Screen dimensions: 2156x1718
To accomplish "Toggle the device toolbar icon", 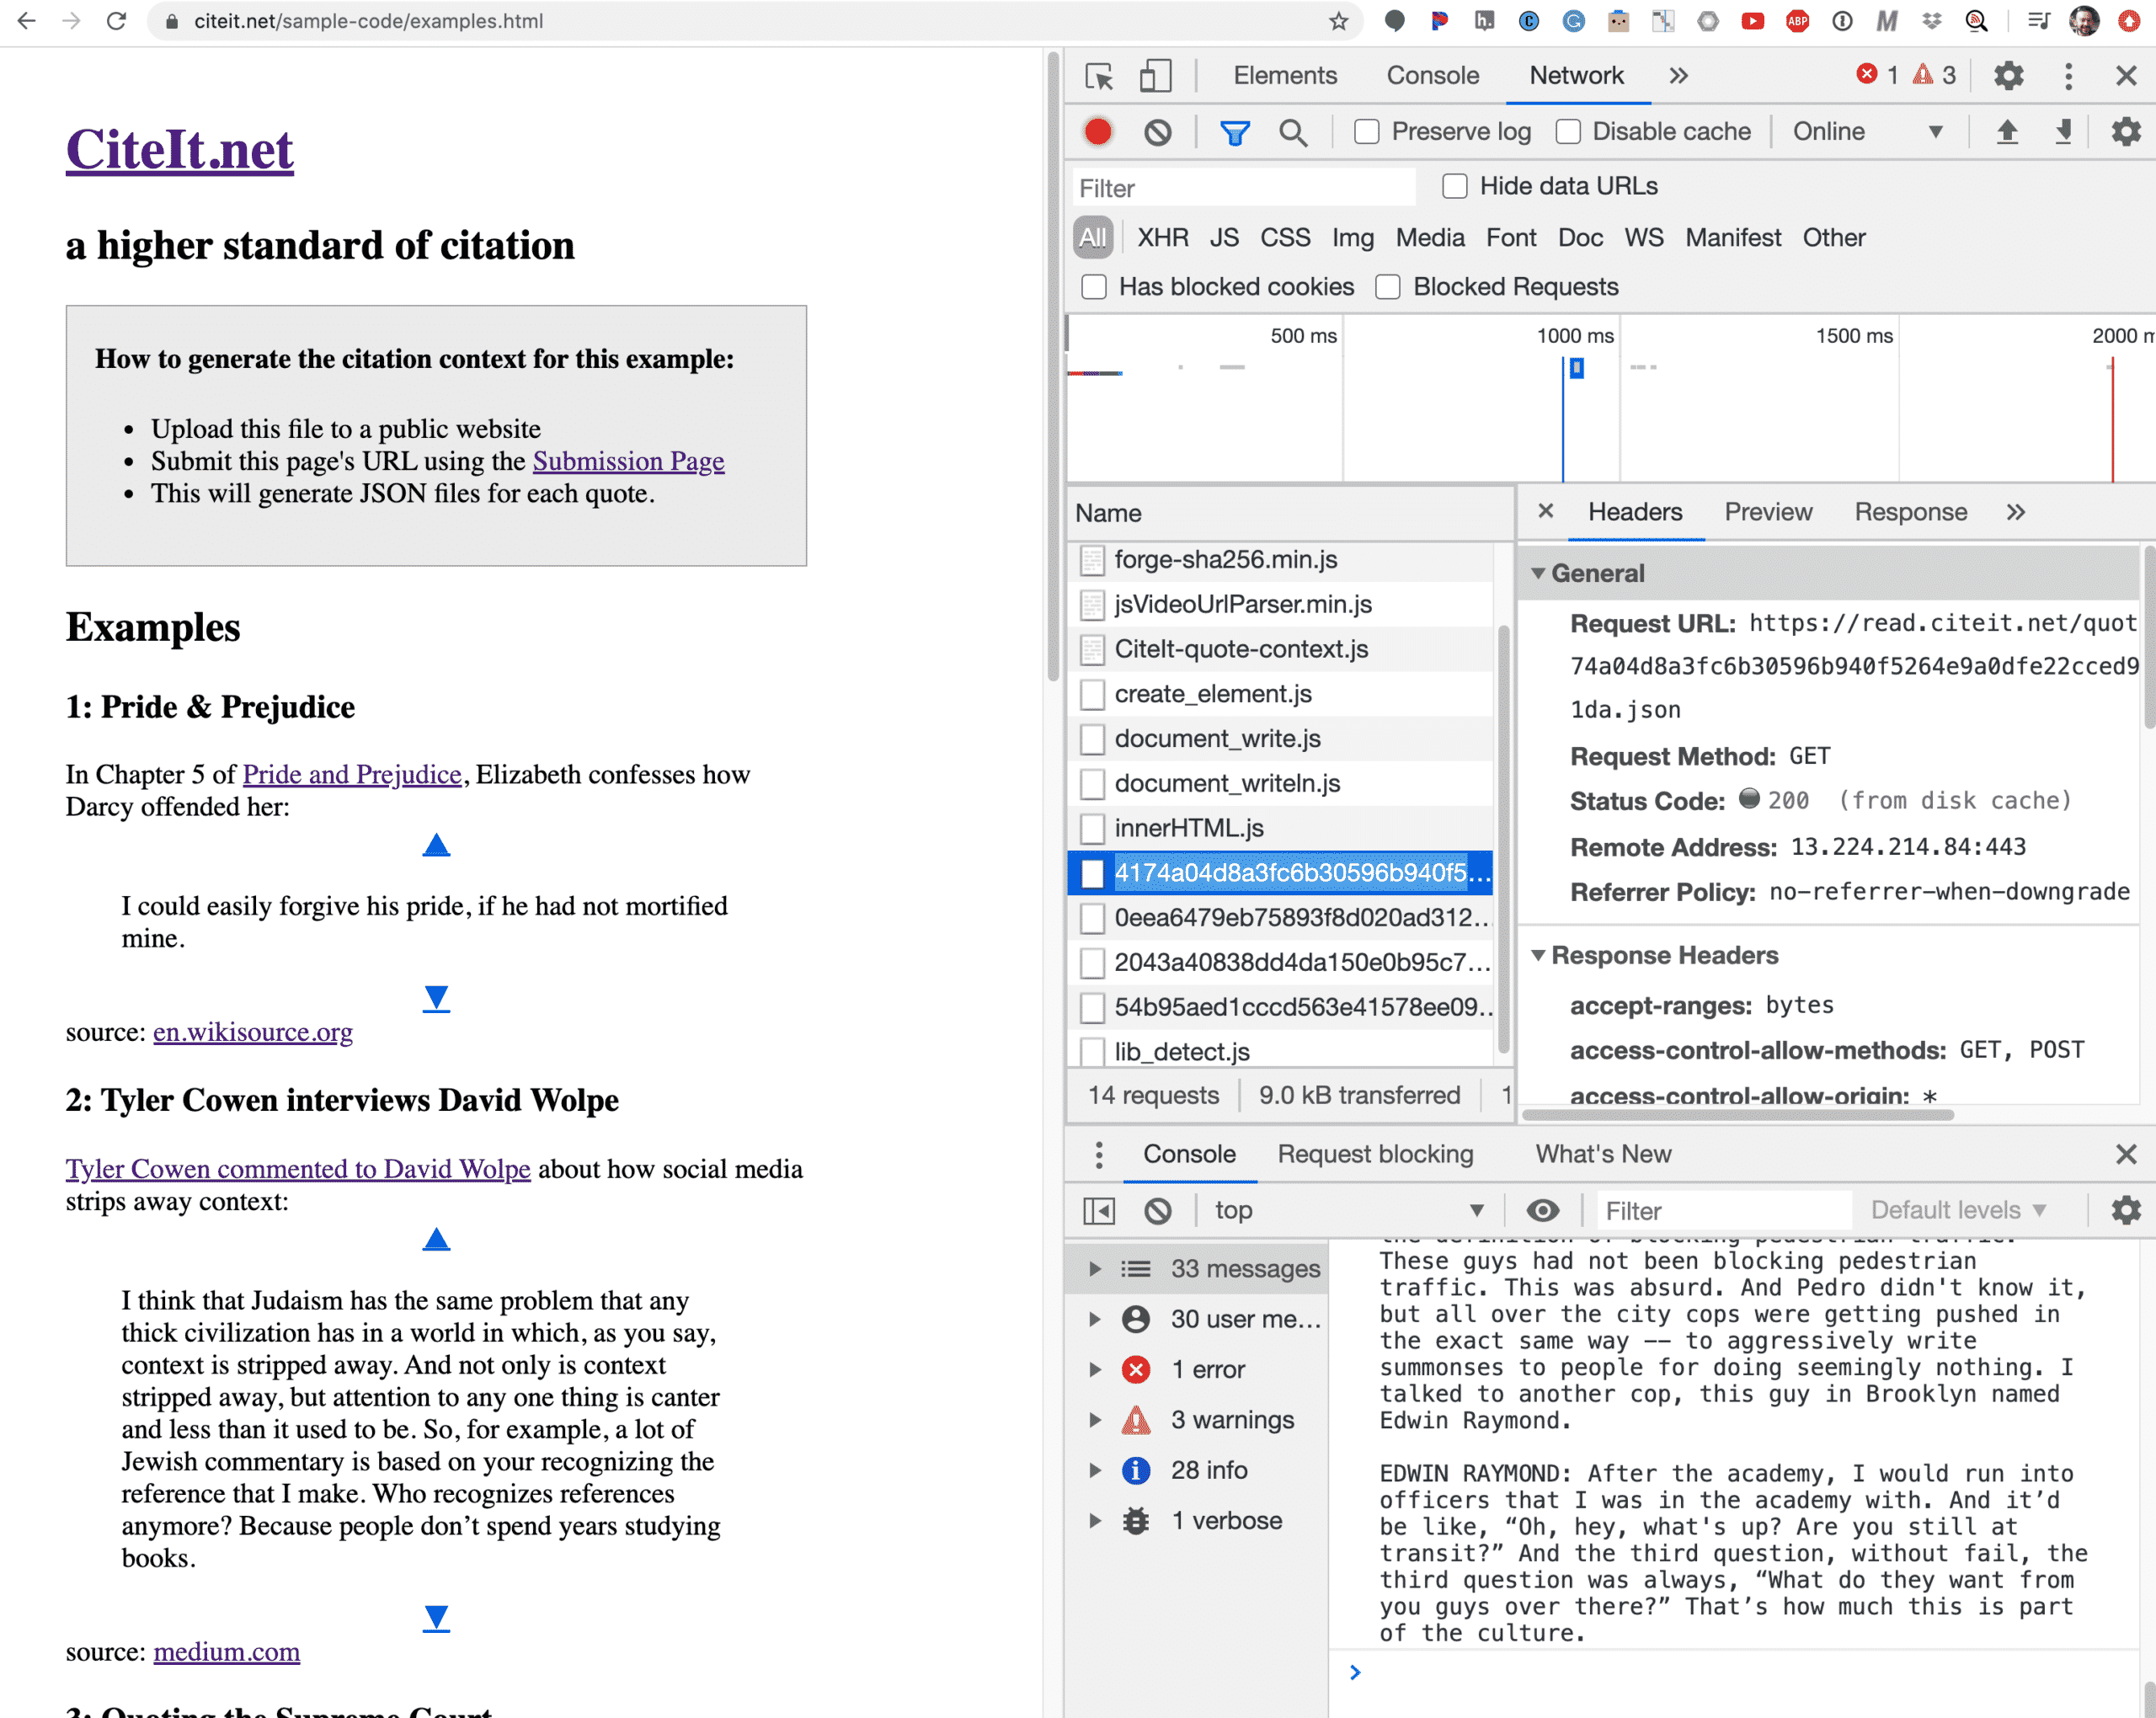I will [x=1155, y=76].
